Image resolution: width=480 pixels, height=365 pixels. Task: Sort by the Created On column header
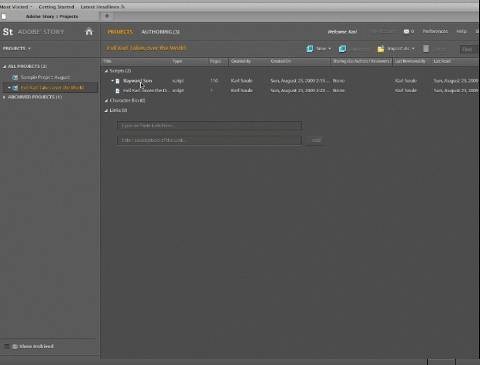pos(281,61)
